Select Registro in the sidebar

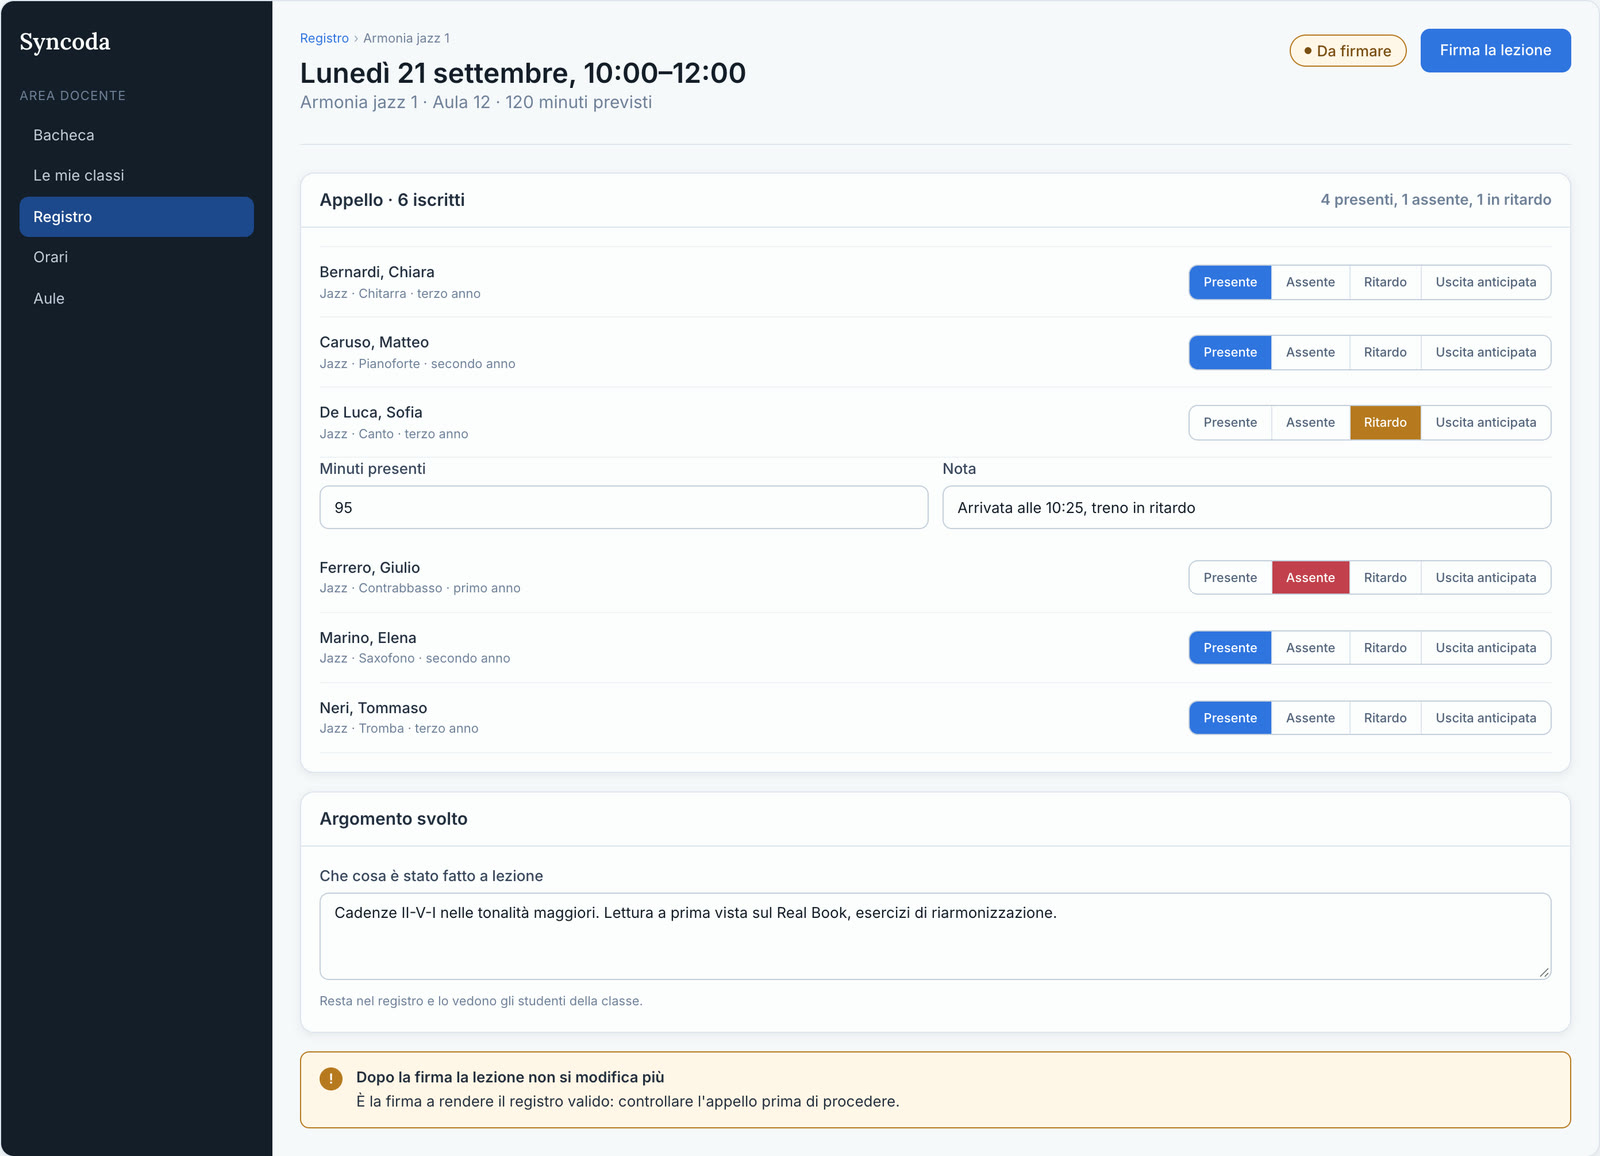point(136,216)
